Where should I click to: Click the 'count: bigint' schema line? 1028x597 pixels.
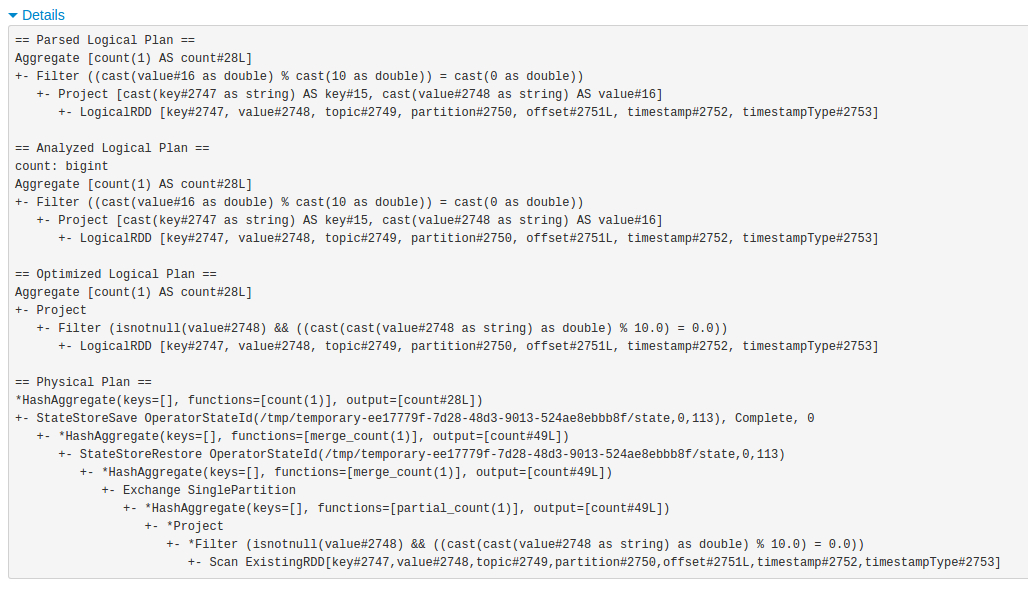tap(62, 166)
